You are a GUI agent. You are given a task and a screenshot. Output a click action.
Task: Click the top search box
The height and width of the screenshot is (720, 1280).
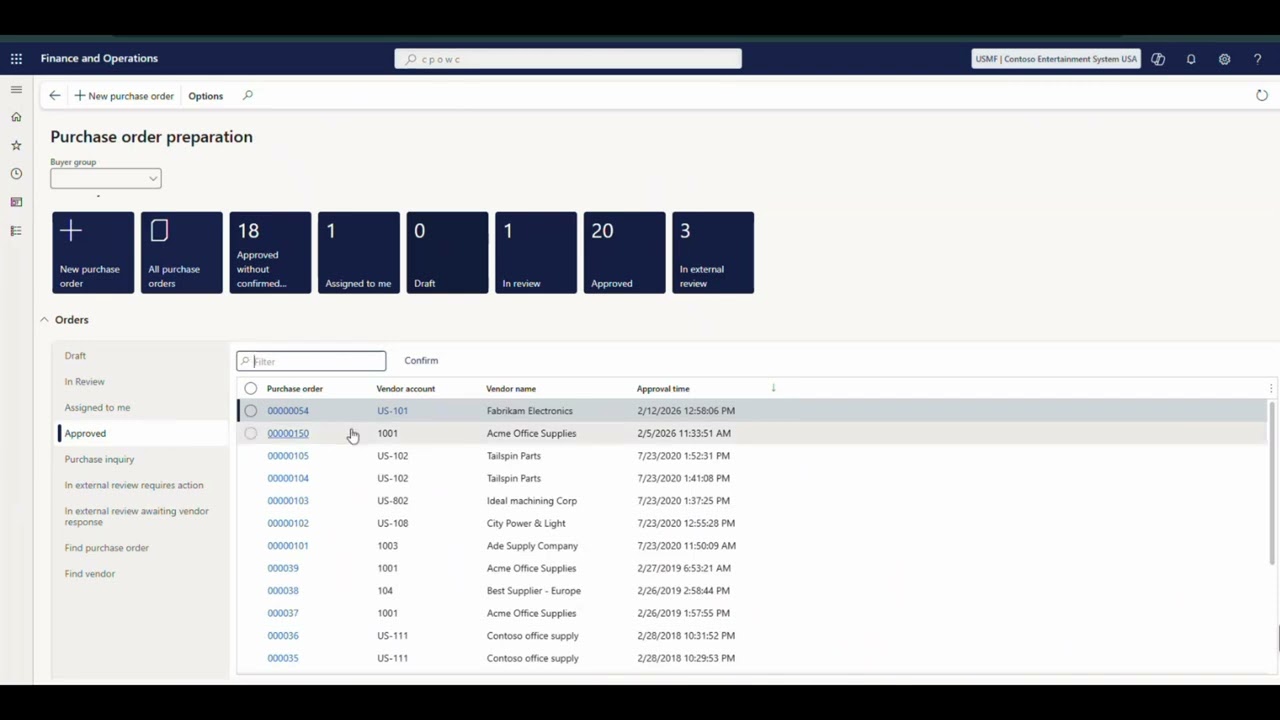pos(568,59)
